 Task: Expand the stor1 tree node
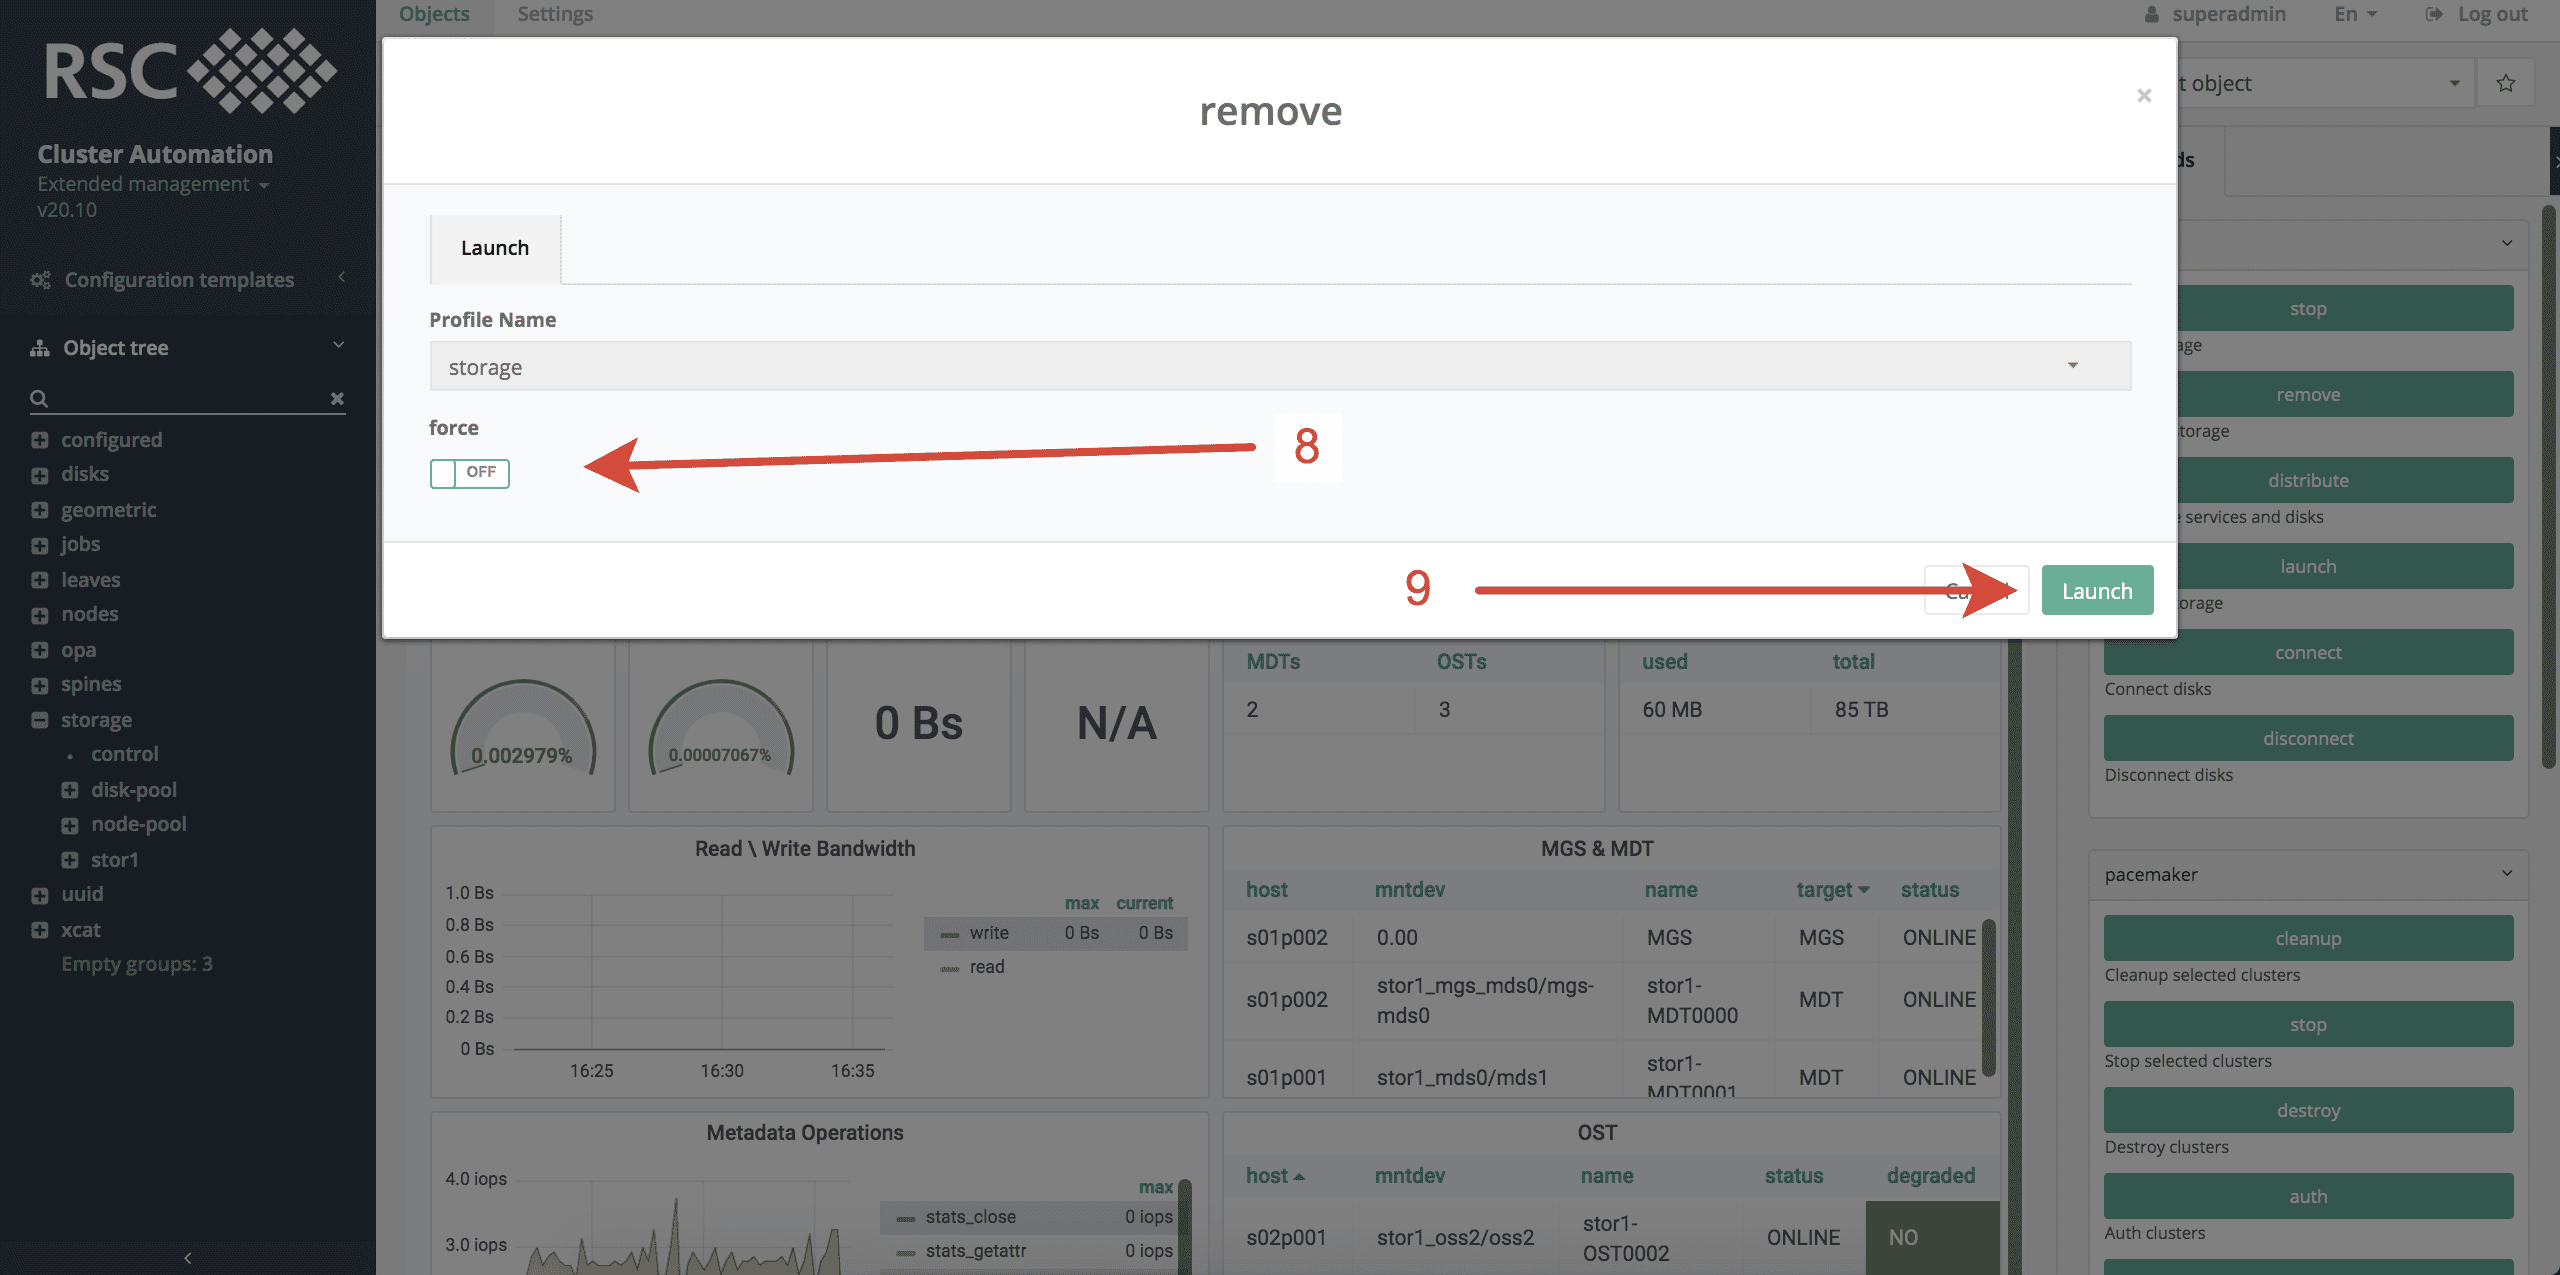coord(70,860)
